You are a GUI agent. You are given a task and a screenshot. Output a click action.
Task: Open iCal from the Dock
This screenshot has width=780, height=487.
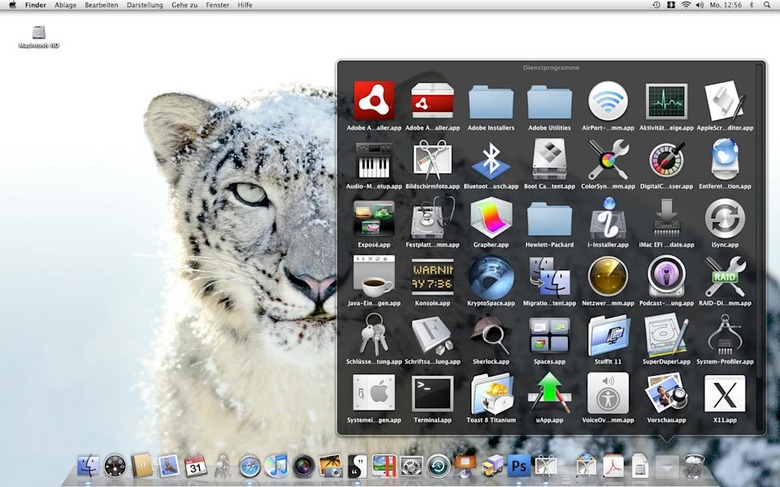(195, 466)
